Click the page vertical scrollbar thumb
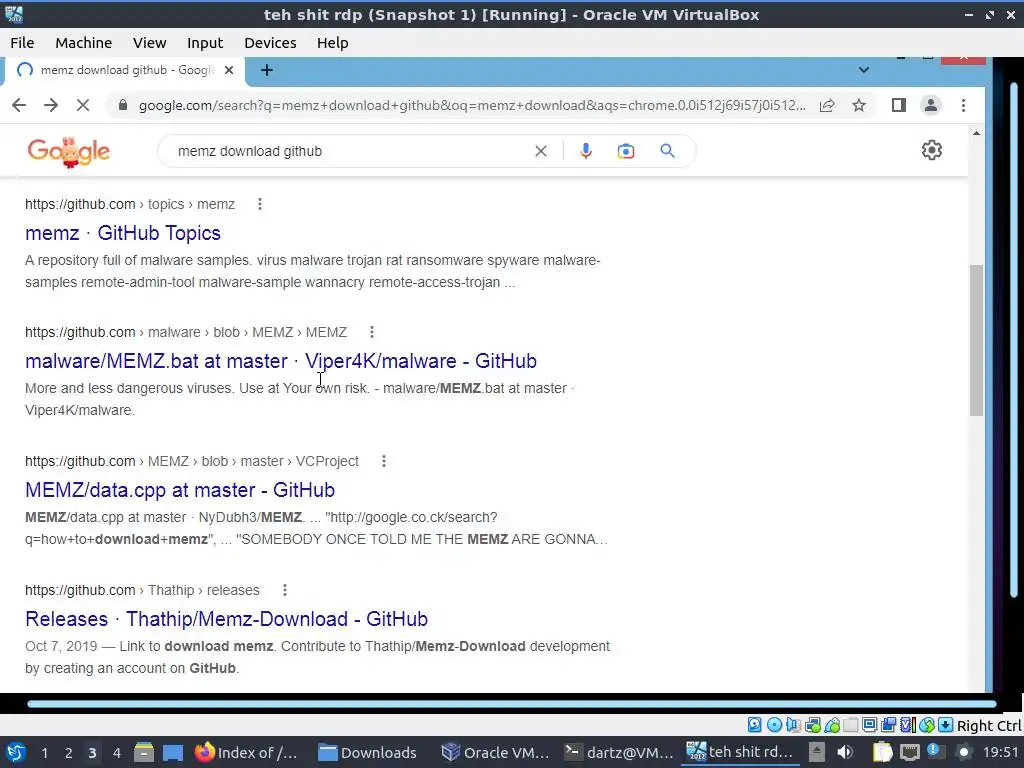1024x768 pixels. point(976,340)
